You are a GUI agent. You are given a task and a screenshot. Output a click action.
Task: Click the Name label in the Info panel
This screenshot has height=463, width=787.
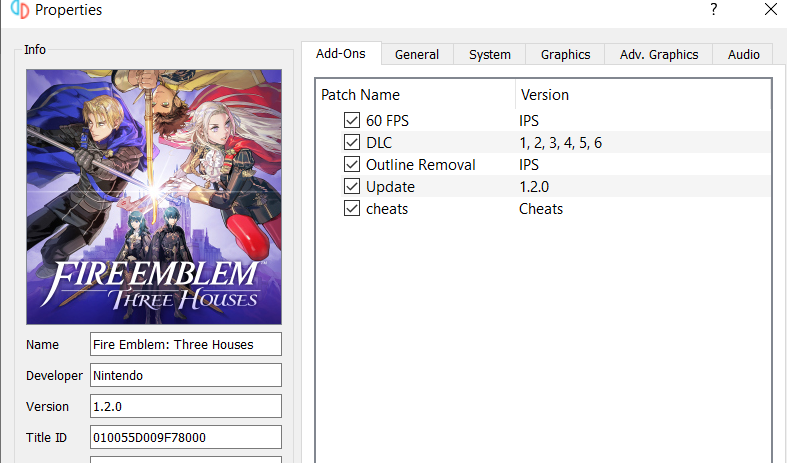click(43, 344)
